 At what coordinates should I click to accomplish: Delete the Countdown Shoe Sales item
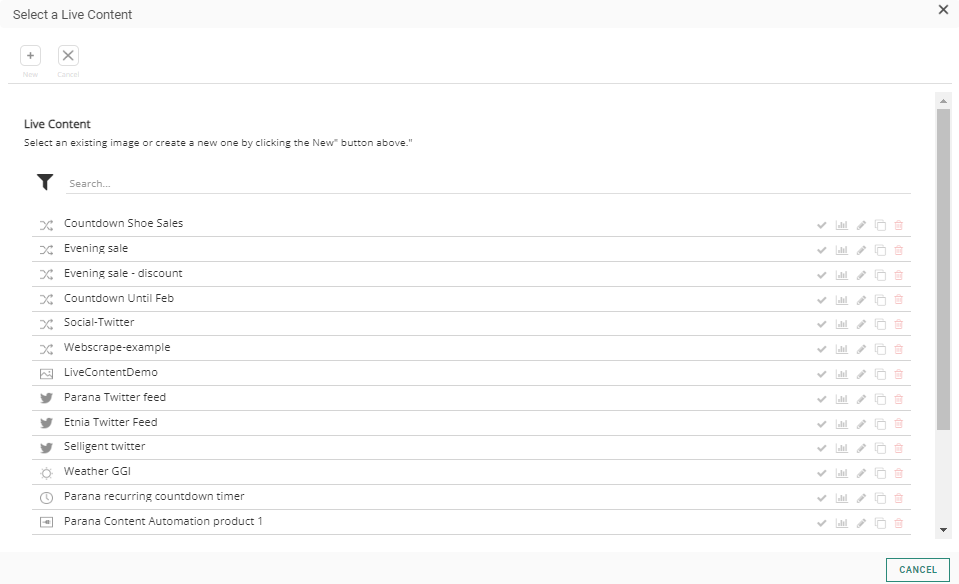[898, 225]
